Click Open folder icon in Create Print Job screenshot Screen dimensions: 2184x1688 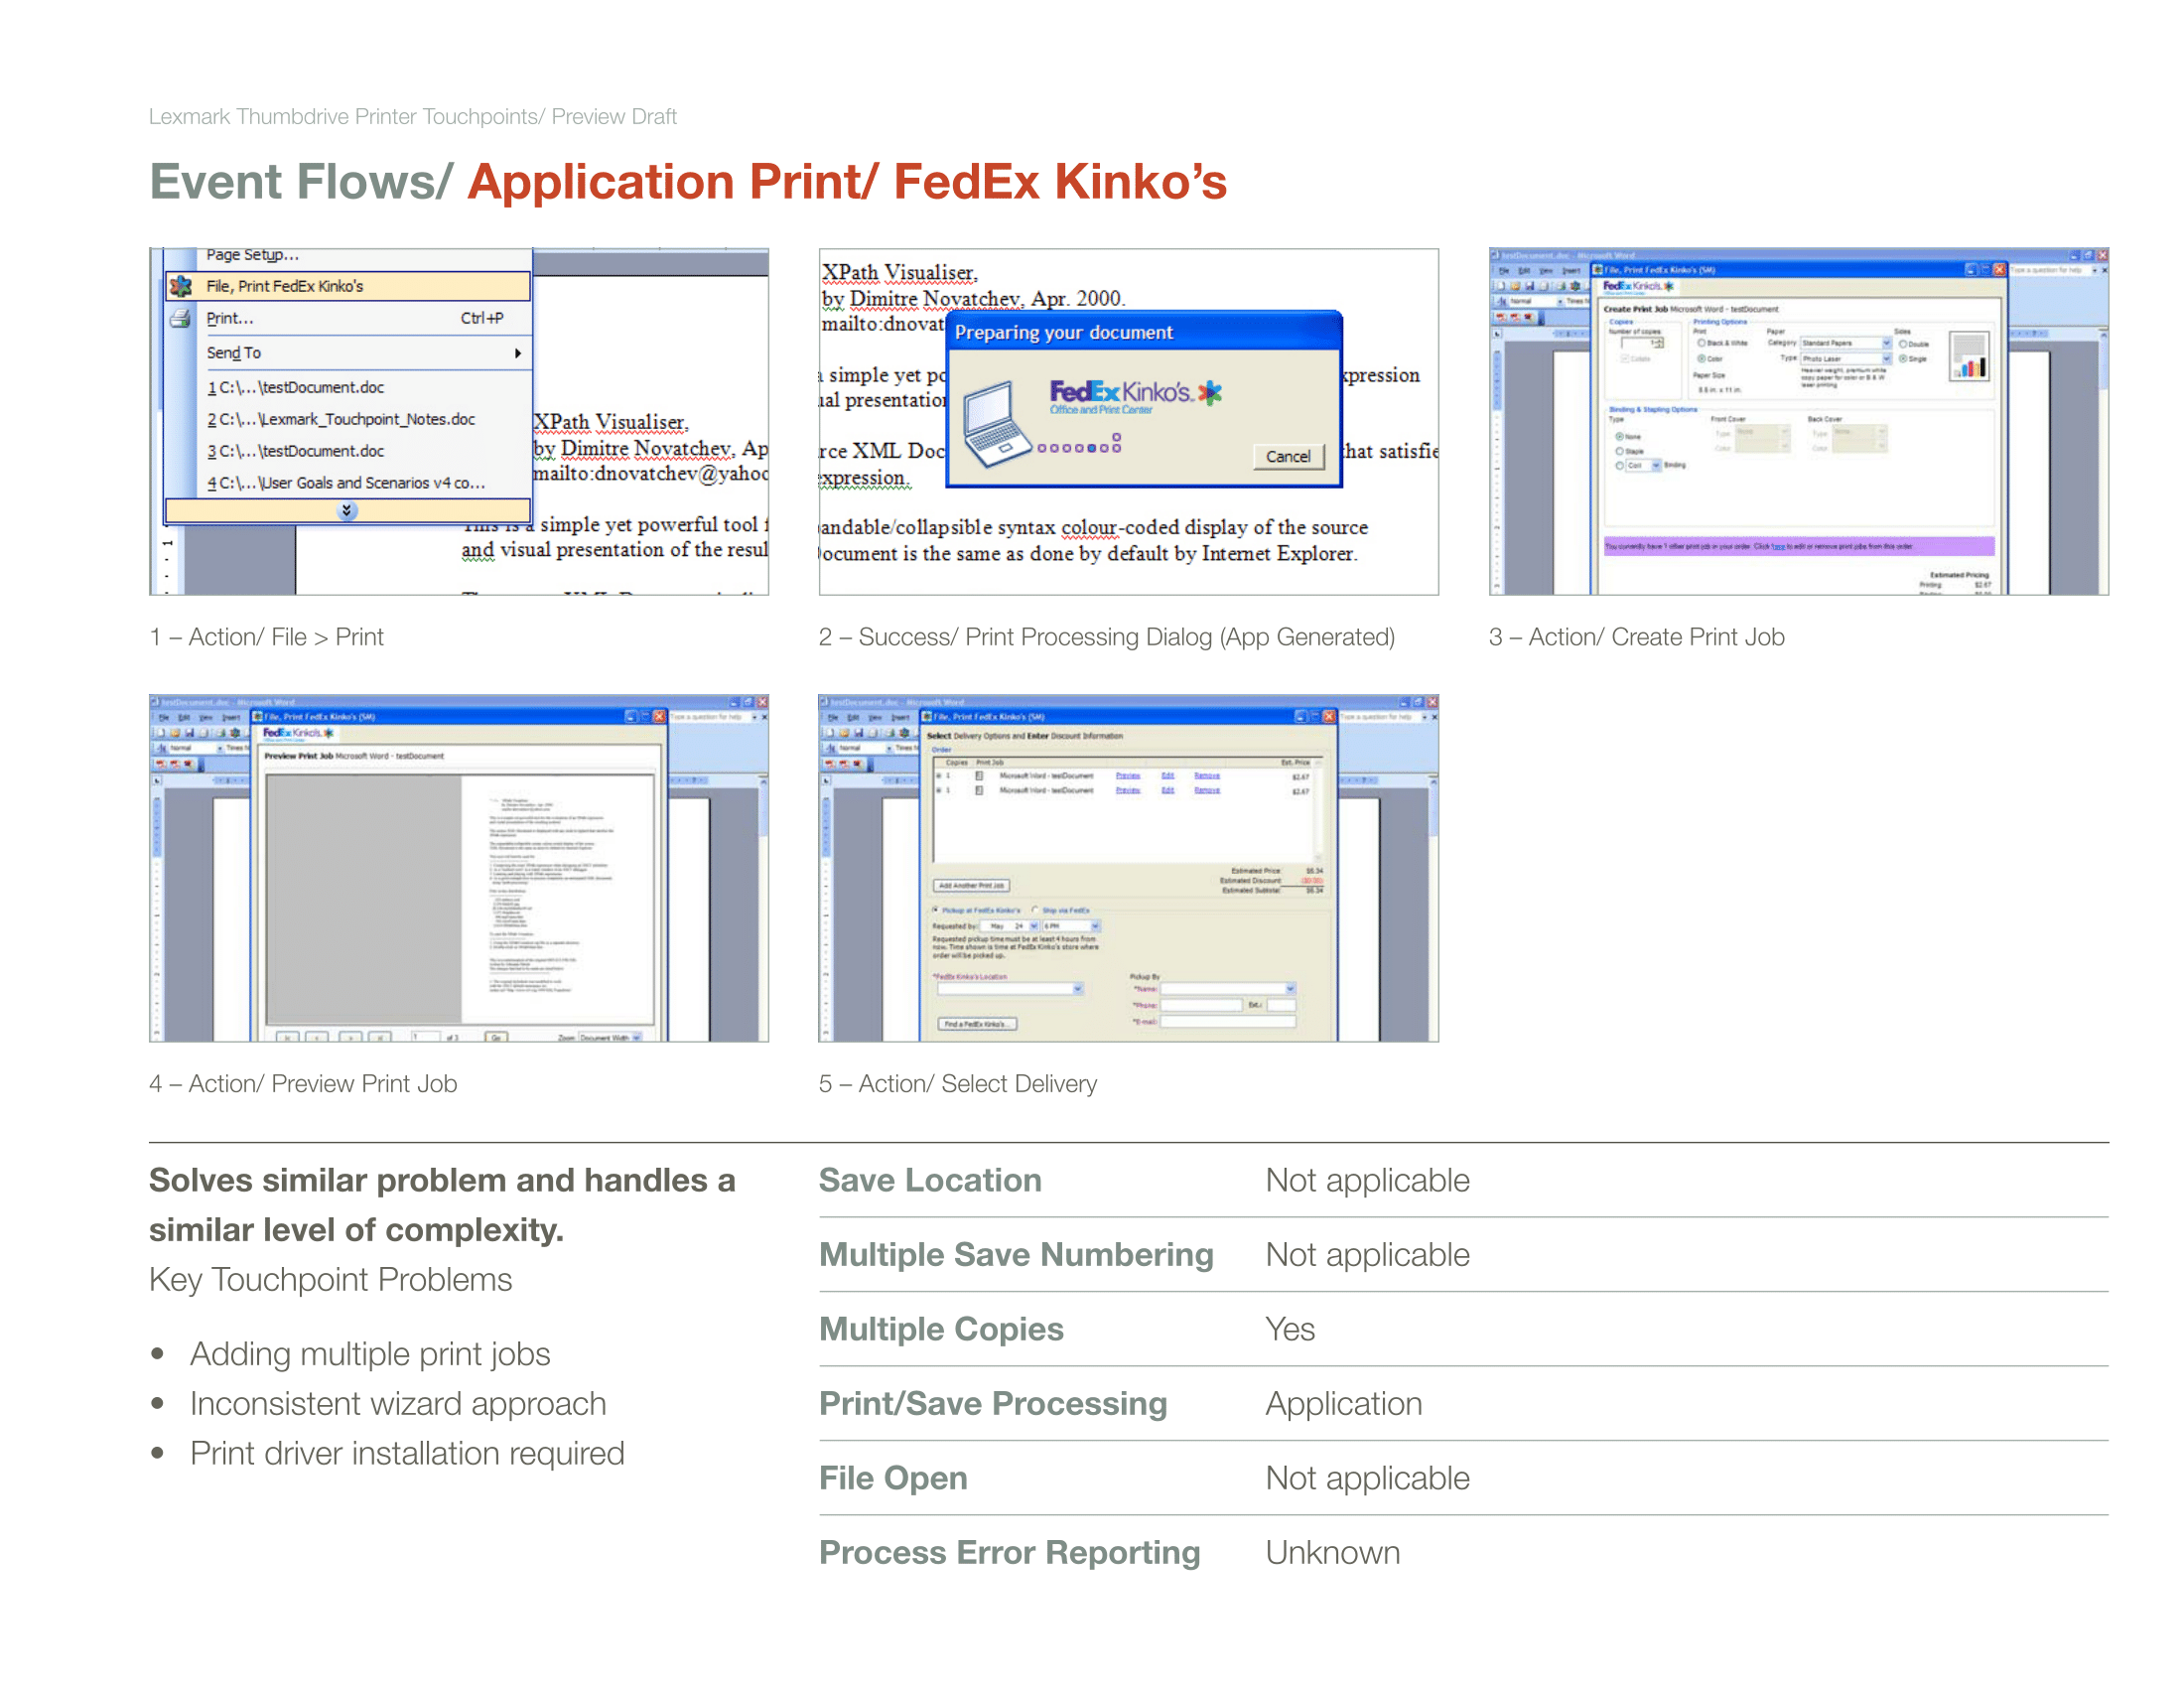coord(1515,286)
